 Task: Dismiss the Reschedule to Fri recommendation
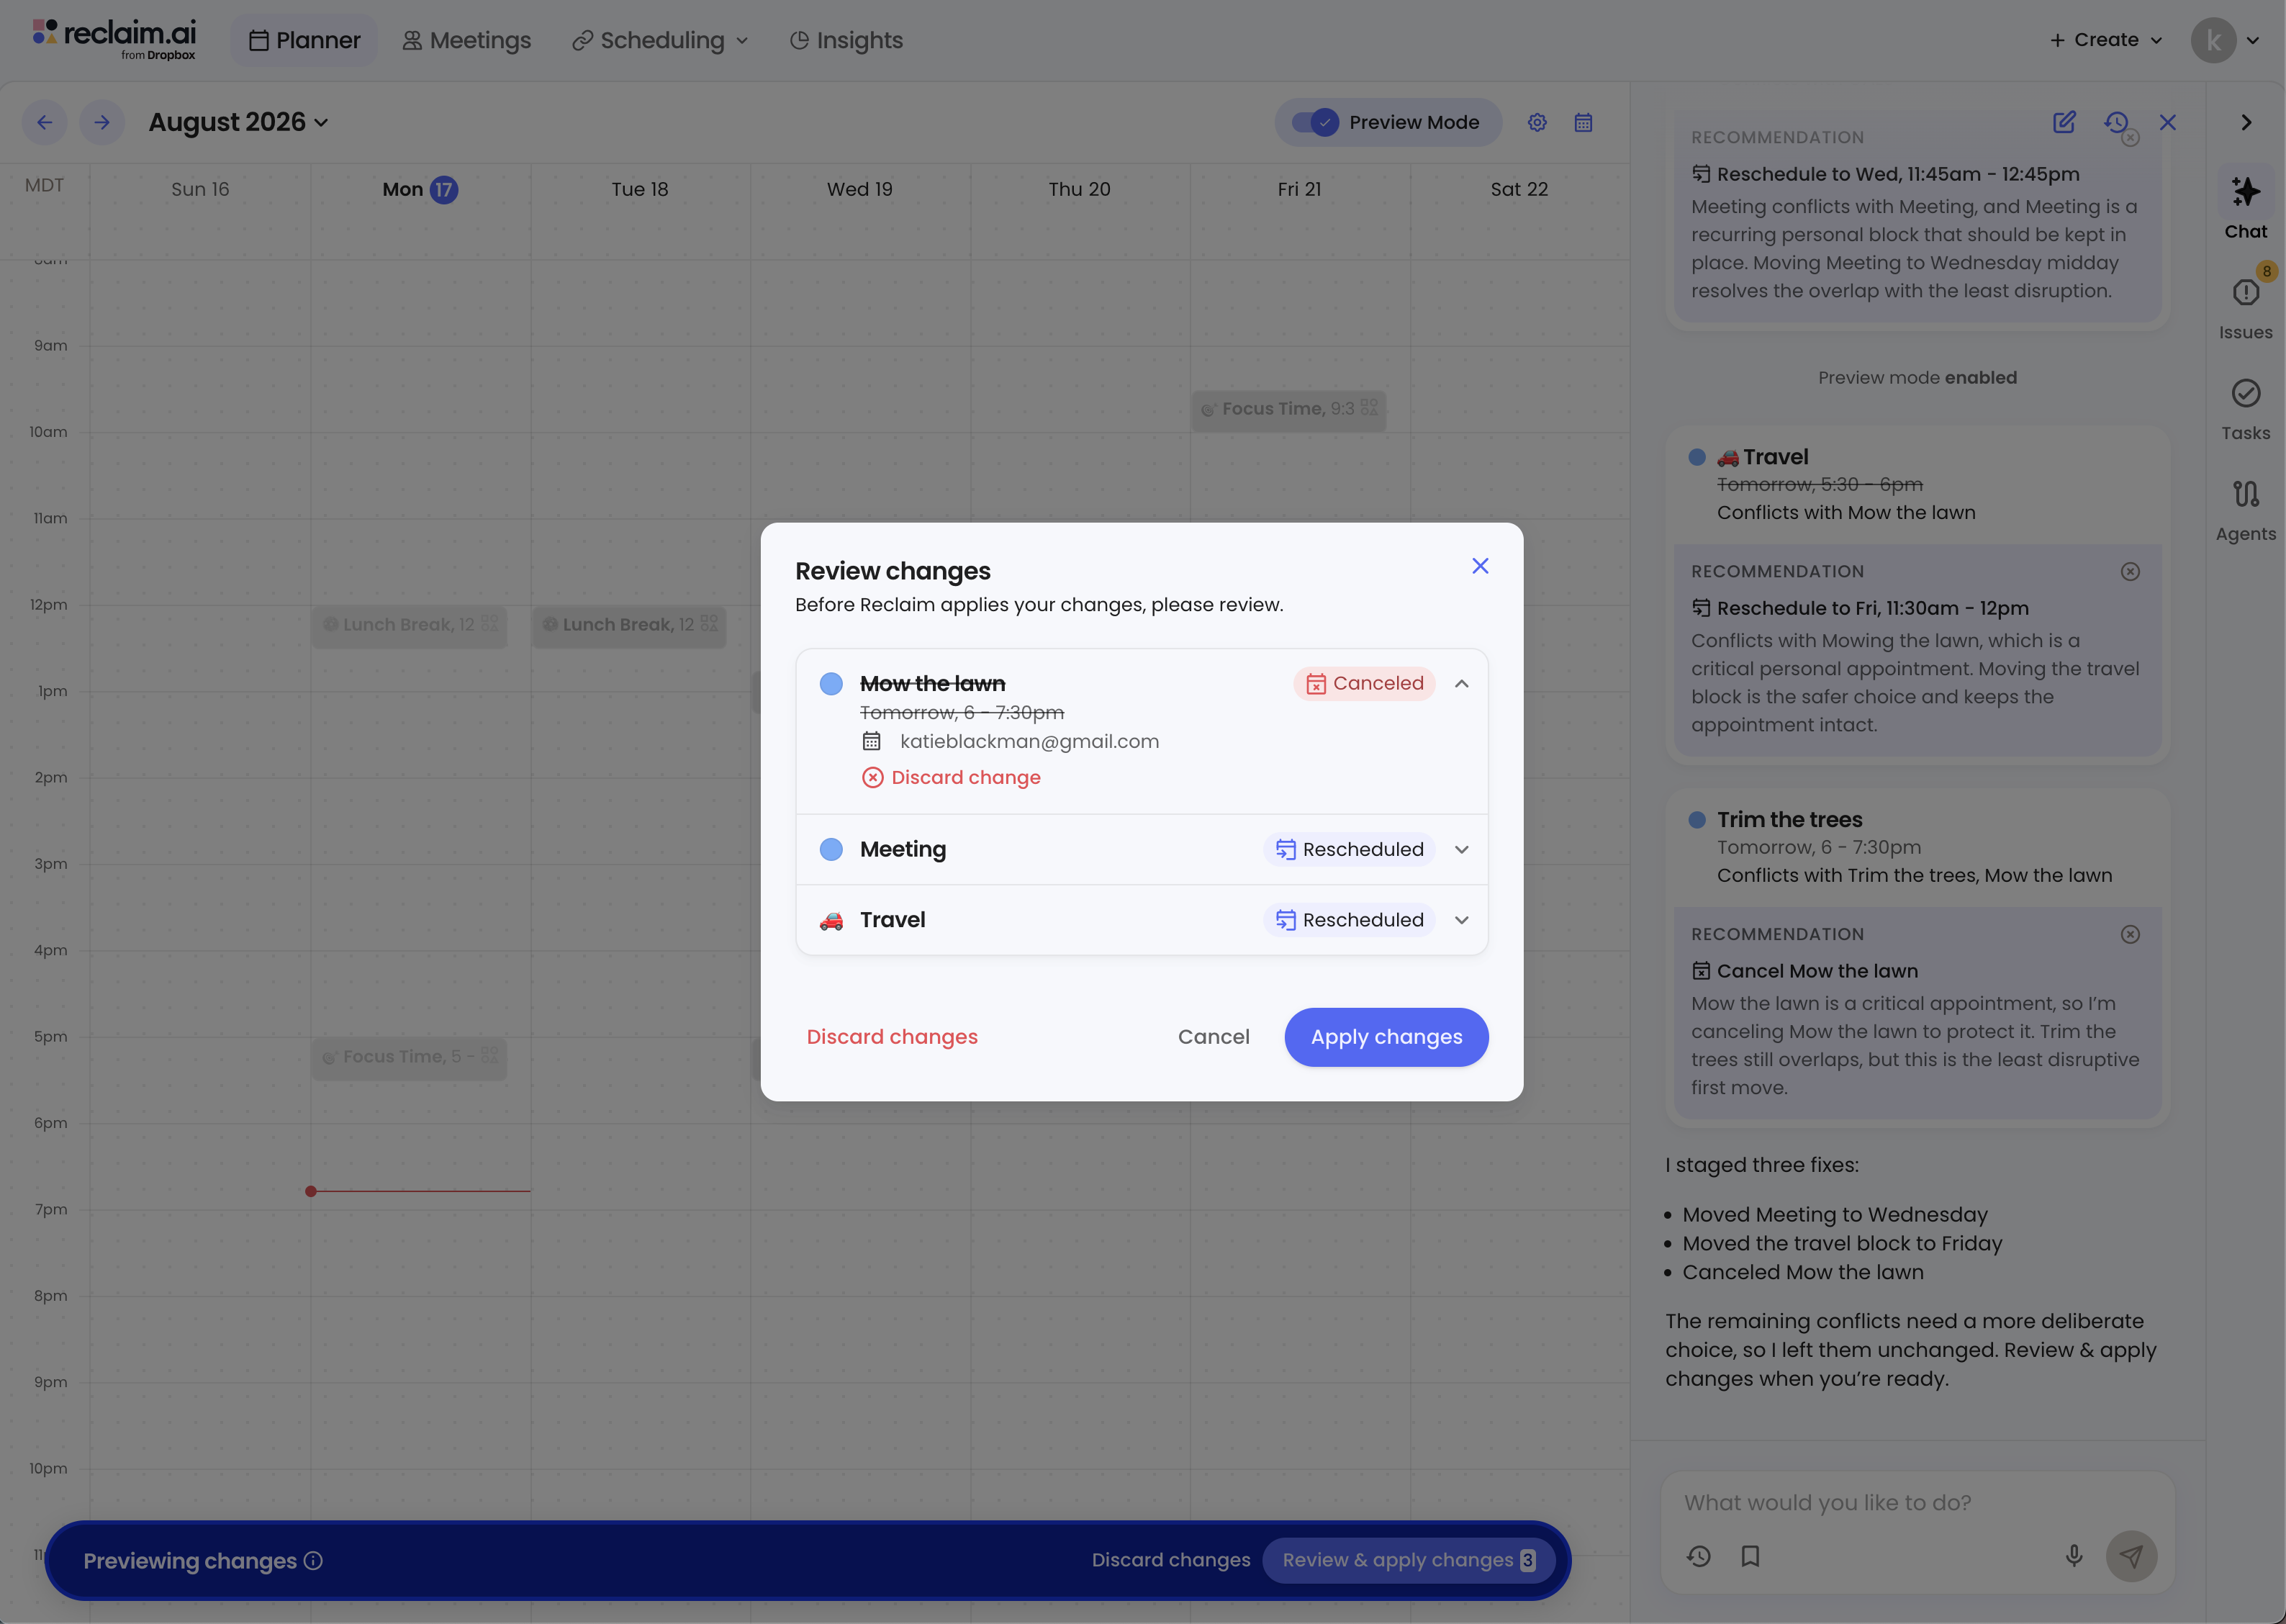point(2130,572)
